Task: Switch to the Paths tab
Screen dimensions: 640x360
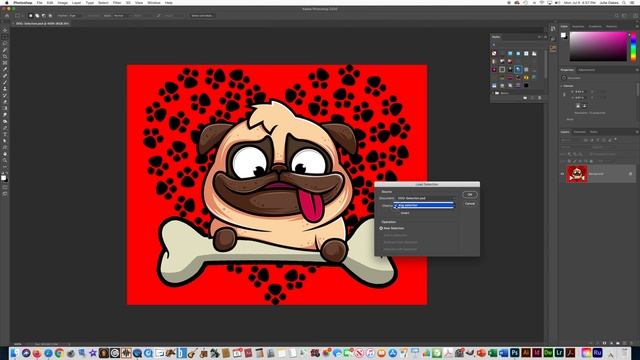Action: pos(594,132)
